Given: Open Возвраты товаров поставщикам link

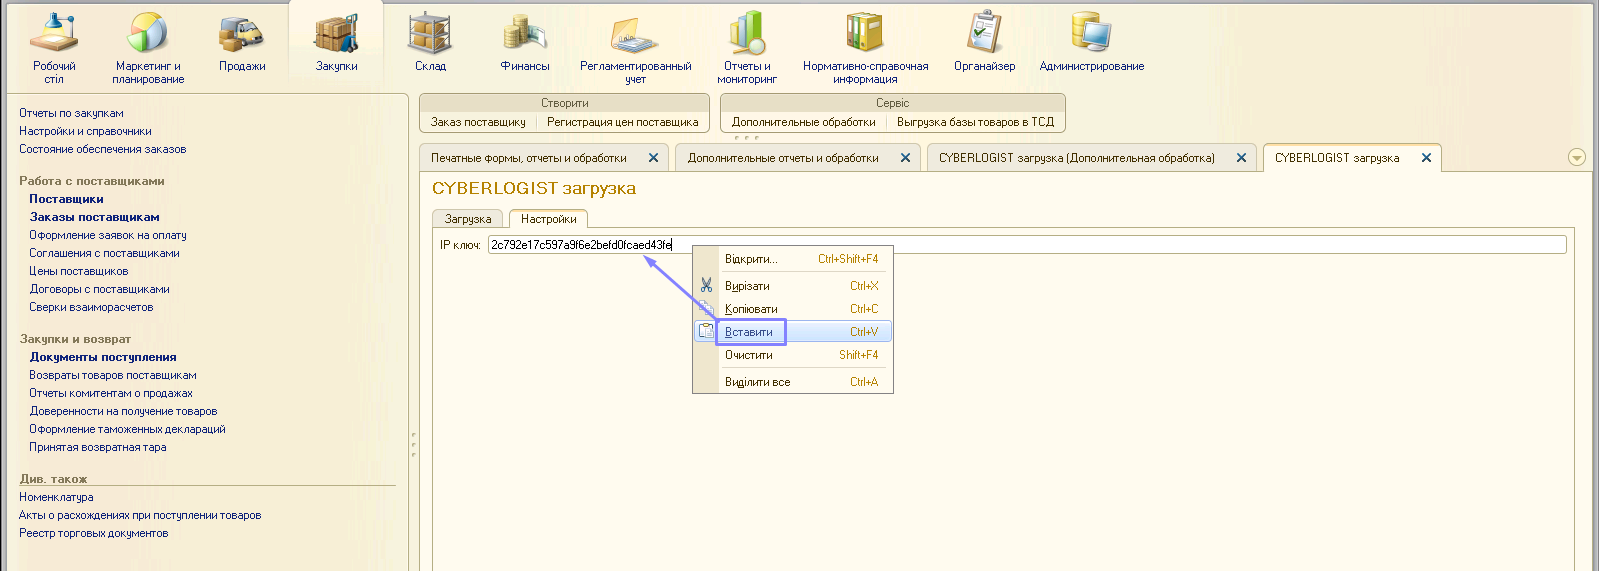Looking at the screenshot, I should click(x=113, y=375).
